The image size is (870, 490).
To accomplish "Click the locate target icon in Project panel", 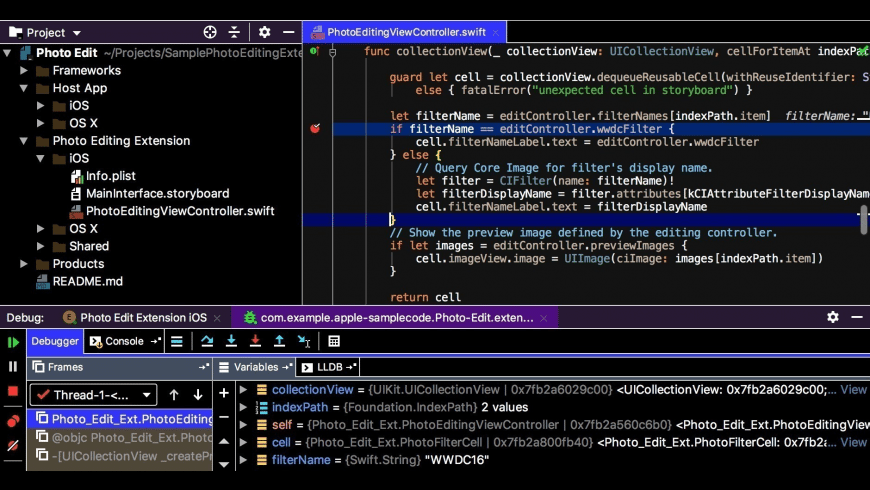I will [x=210, y=32].
